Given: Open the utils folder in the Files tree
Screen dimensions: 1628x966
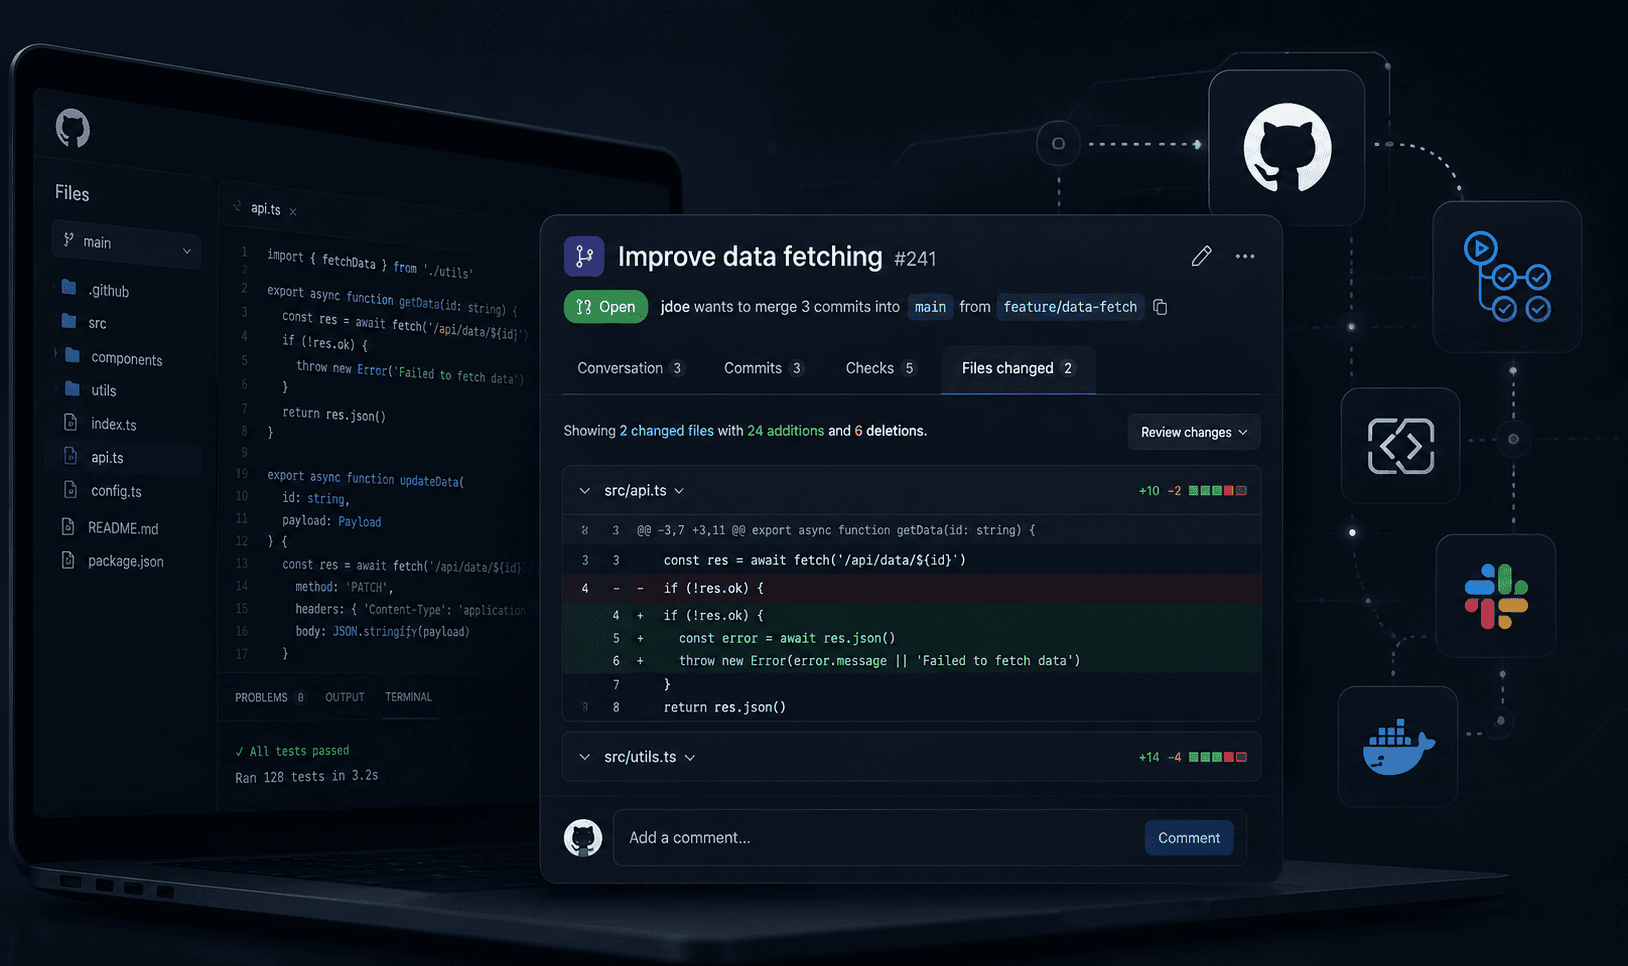Looking at the screenshot, I should [x=90, y=390].
